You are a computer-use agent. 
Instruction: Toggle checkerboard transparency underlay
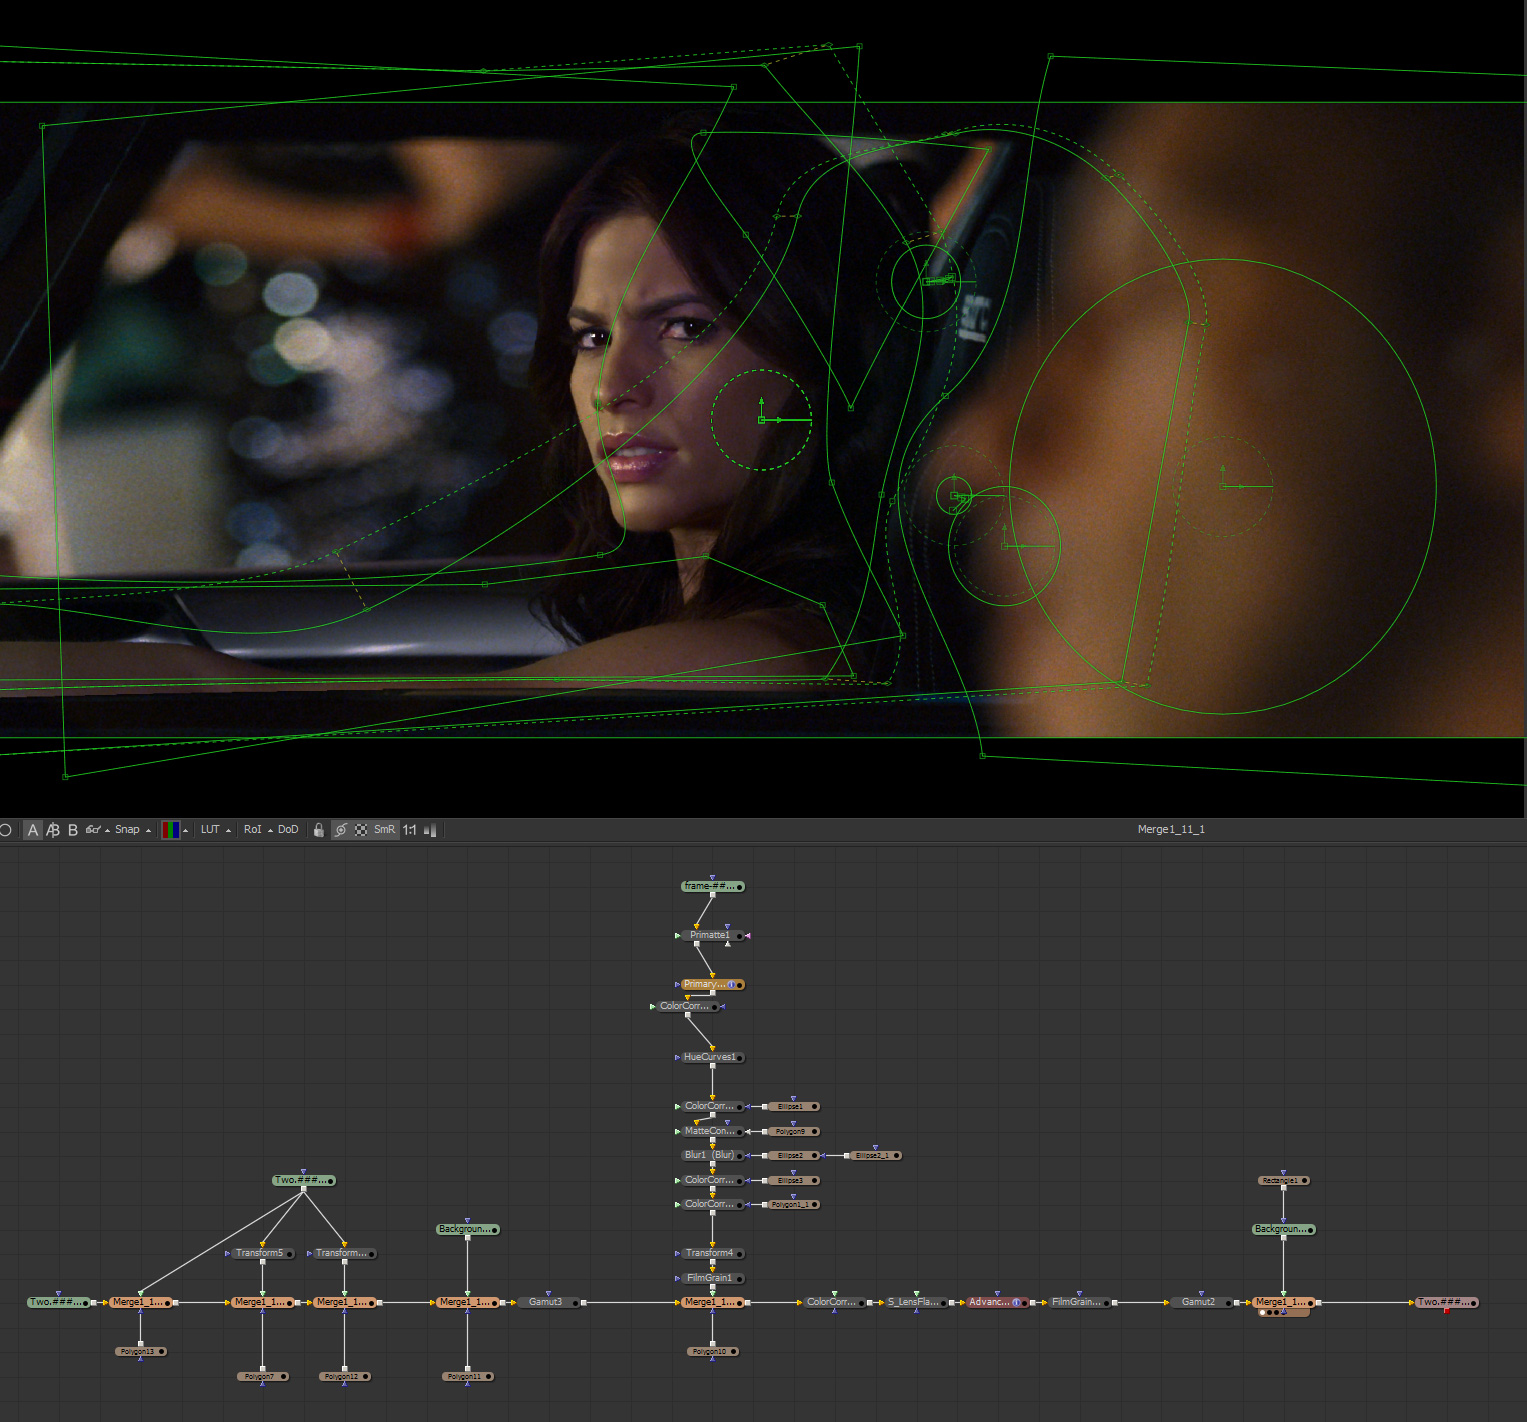[361, 830]
